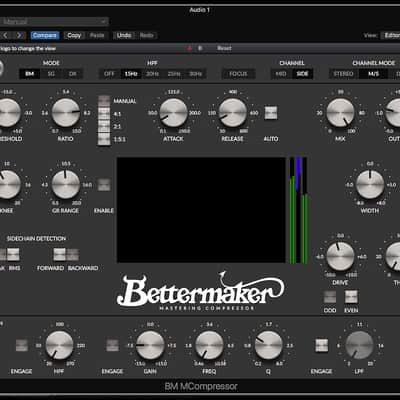Select the A state slot
Screen dimensions: 400x400
(190, 48)
